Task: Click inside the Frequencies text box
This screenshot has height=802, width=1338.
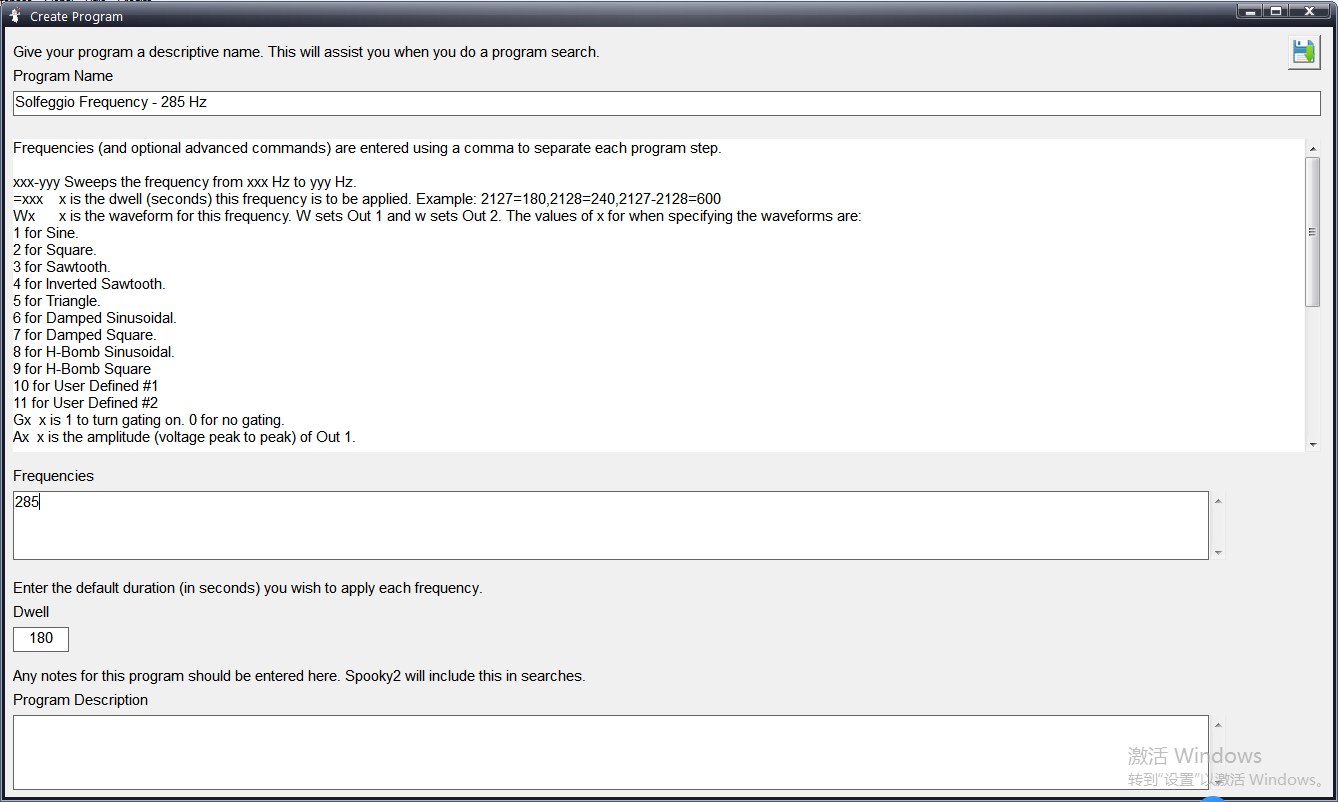Action: pos(610,525)
